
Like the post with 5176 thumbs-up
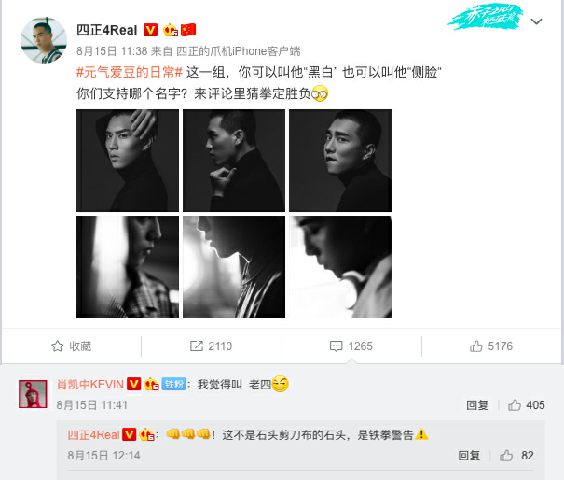tap(491, 346)
